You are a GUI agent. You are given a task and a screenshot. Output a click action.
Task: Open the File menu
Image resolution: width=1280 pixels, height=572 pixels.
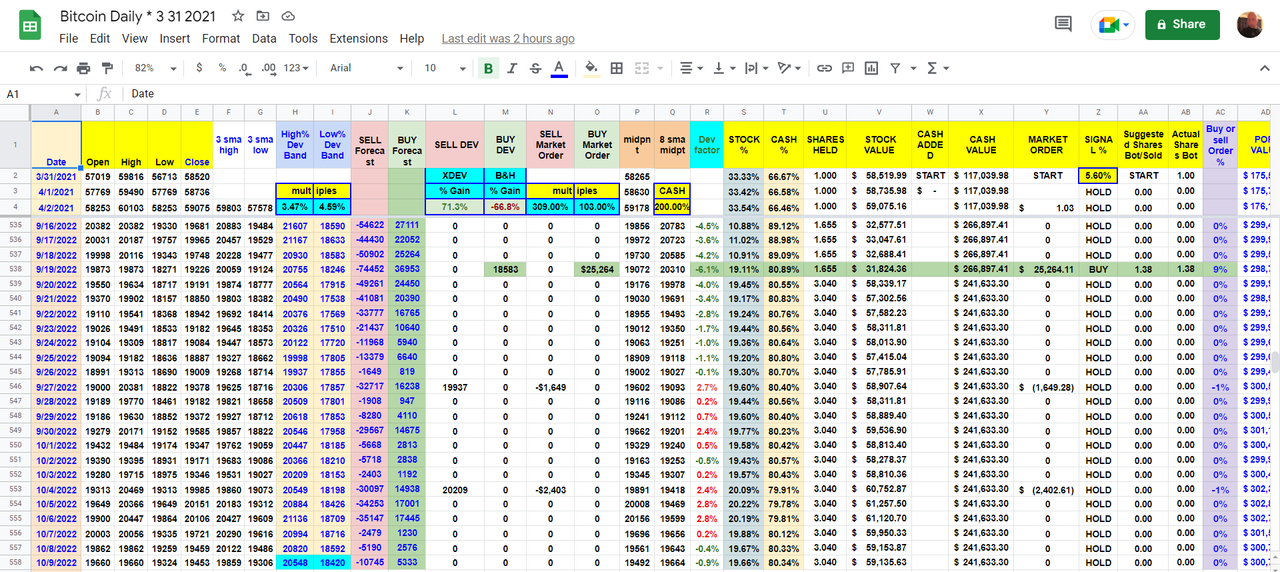(x=69, y=38)
